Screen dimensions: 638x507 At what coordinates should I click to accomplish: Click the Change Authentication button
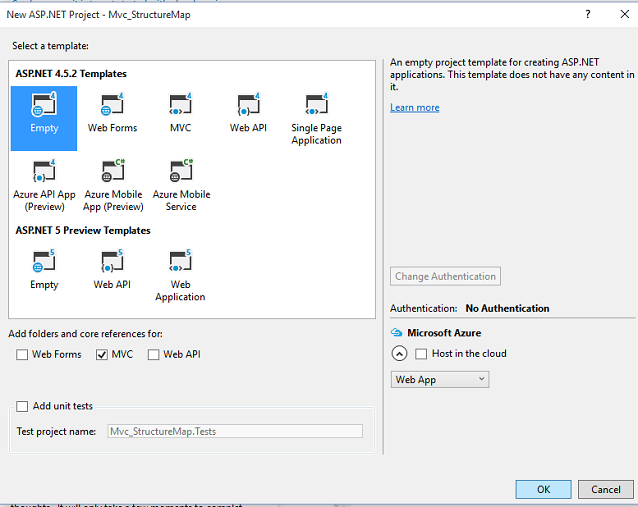pos(445,276)
